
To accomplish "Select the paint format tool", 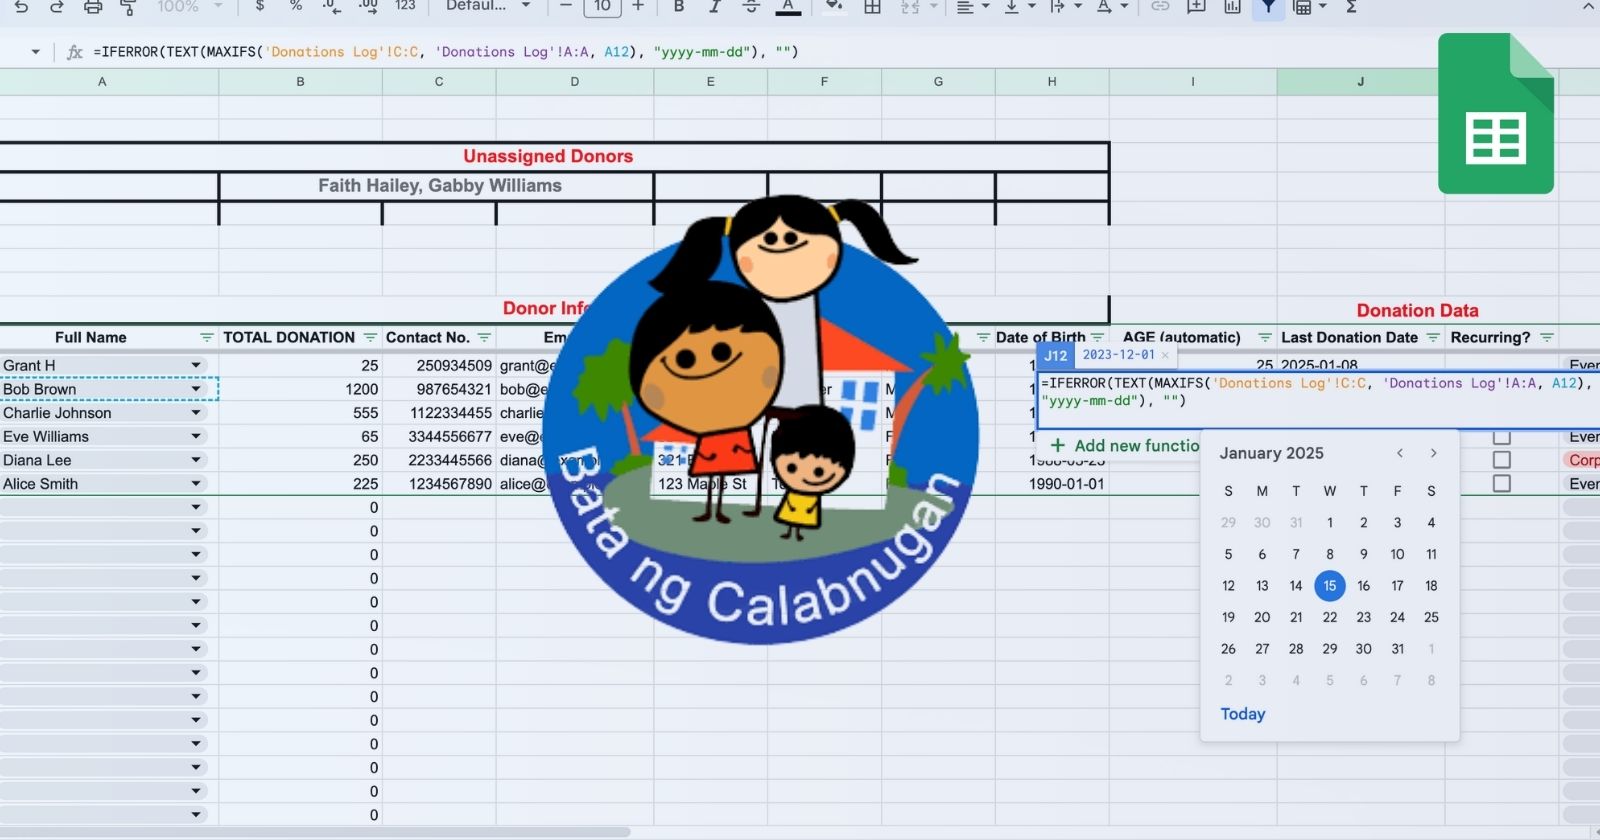I will (x=128, y=7).
